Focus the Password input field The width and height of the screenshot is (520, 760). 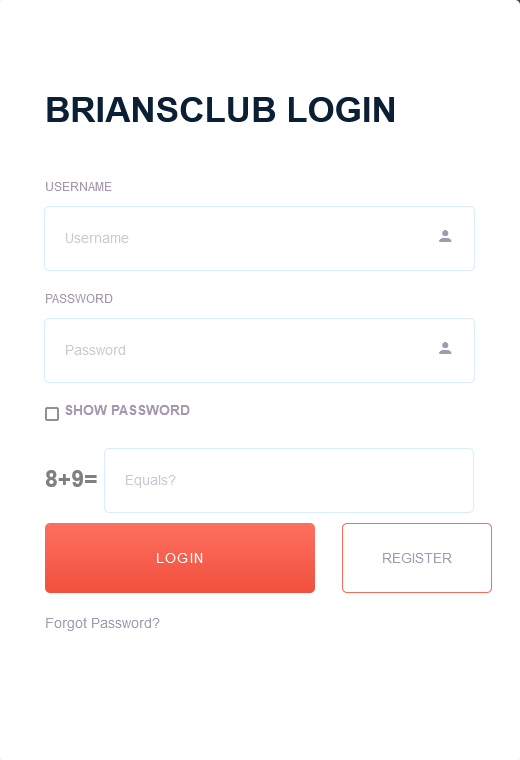[259, 350]
